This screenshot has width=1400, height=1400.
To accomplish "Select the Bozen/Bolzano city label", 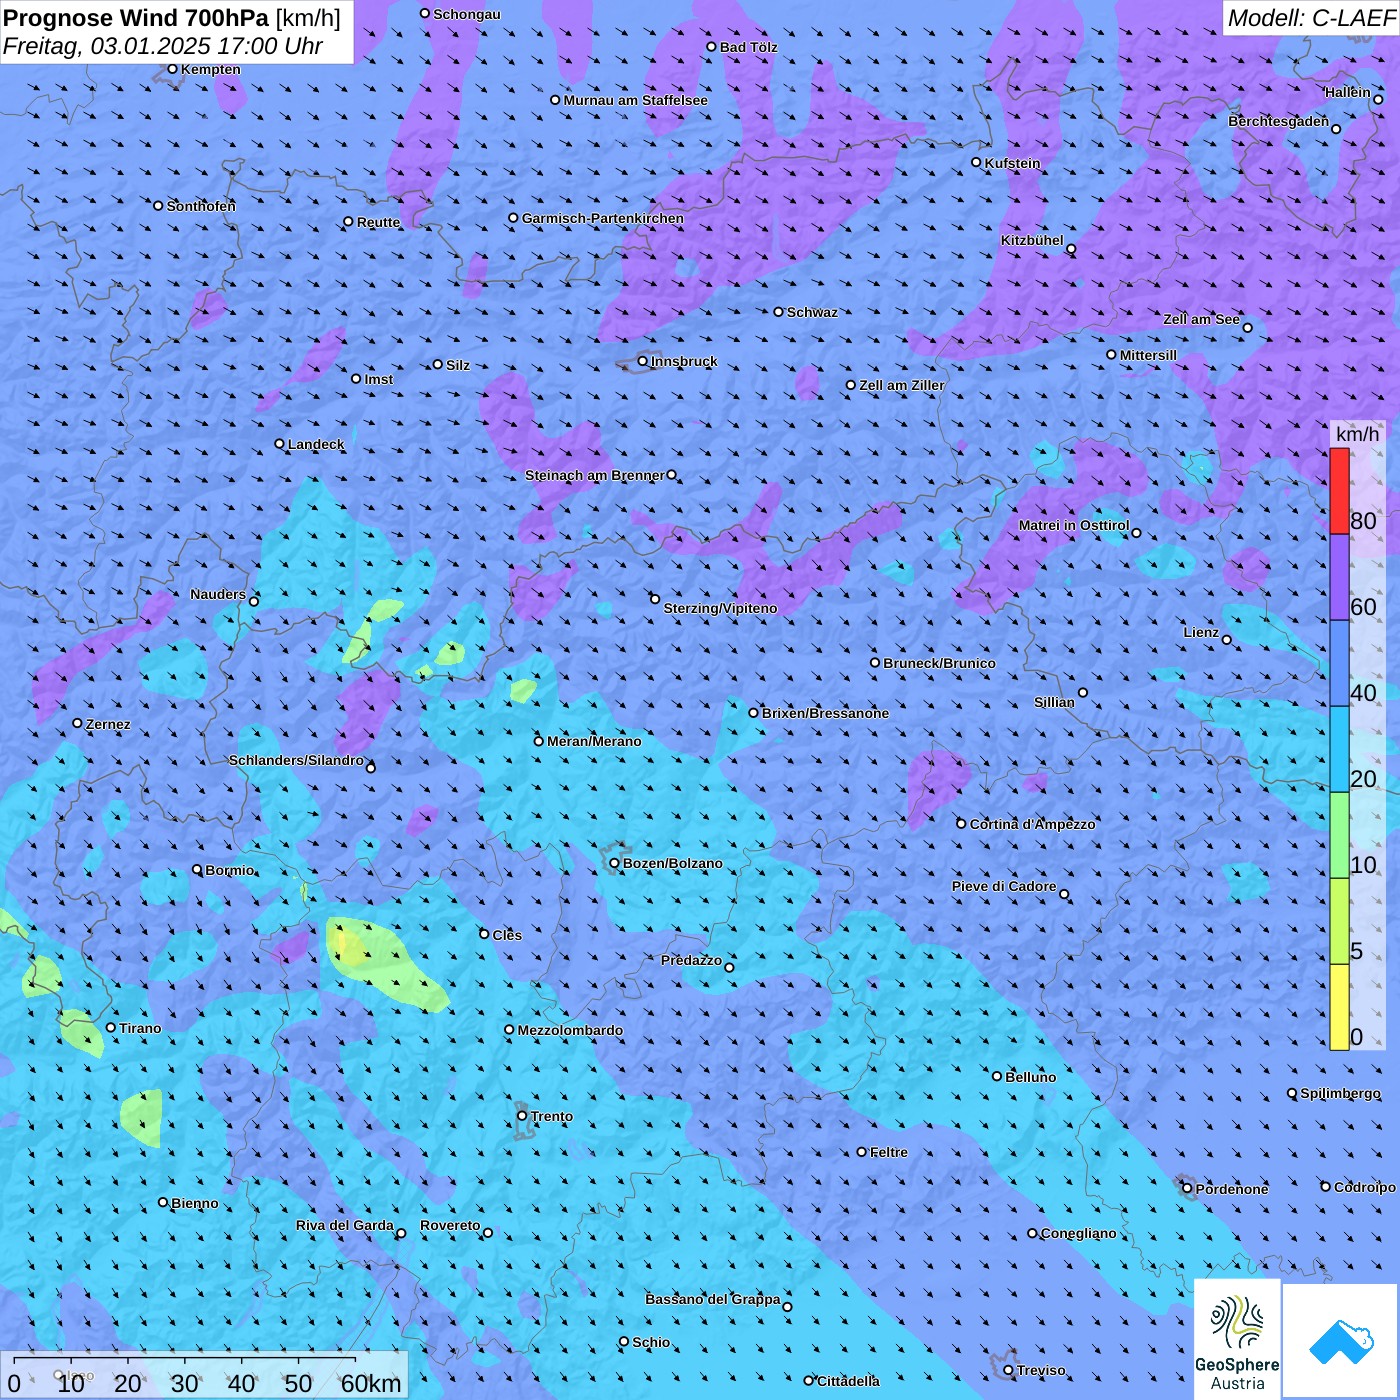I will (x=672, y=863).
